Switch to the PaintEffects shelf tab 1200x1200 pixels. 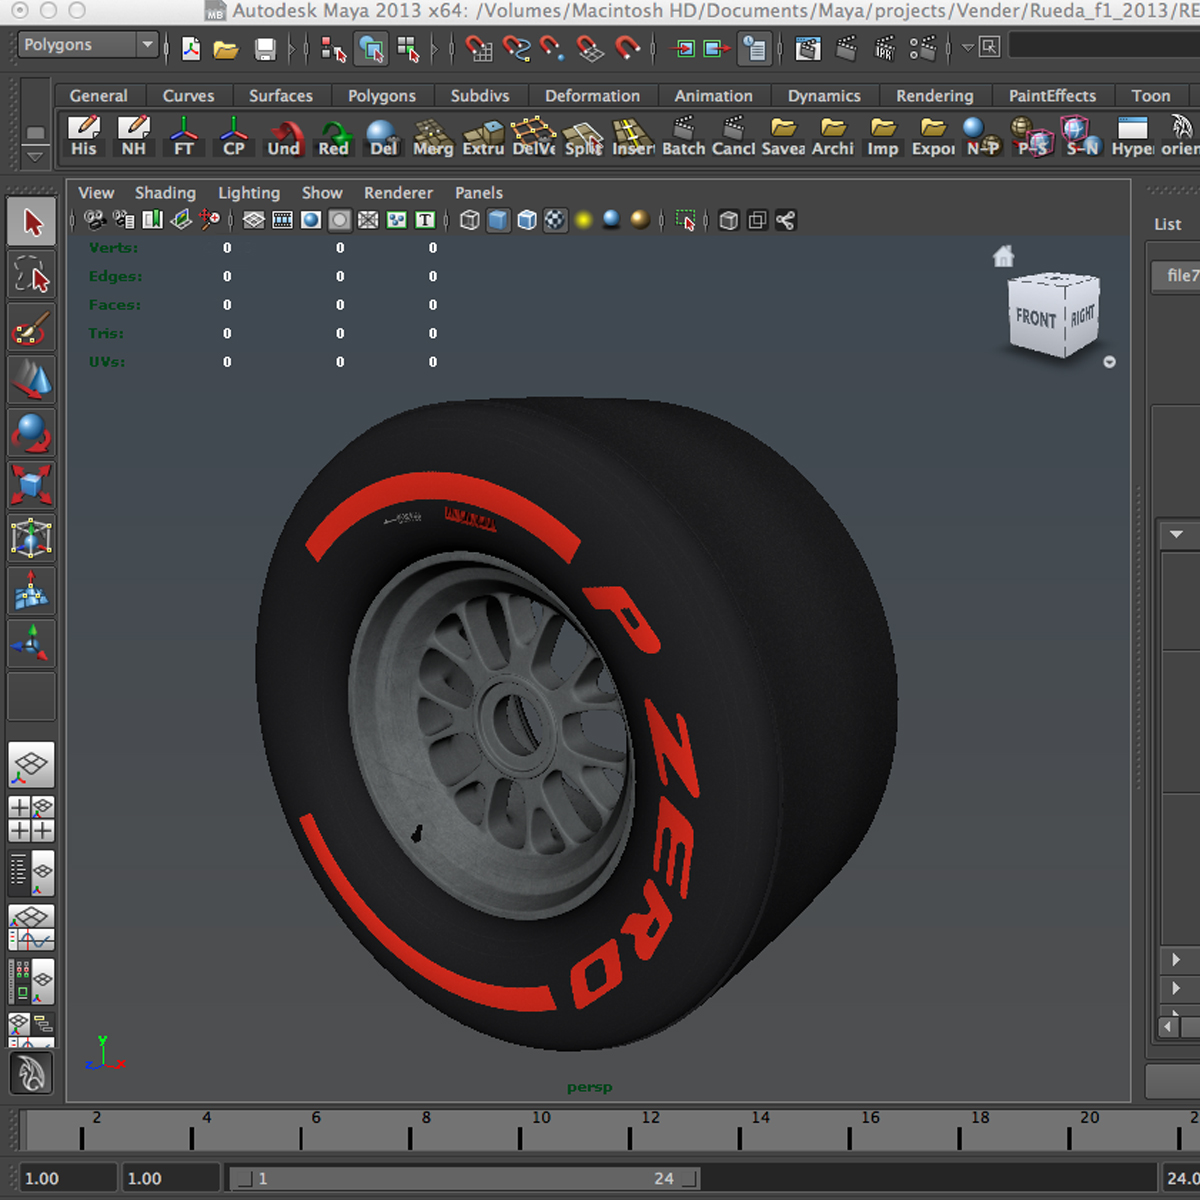1052,96
